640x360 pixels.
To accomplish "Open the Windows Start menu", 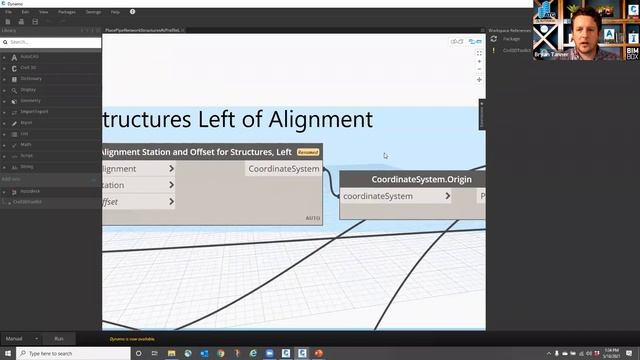I will click(7, 353).
